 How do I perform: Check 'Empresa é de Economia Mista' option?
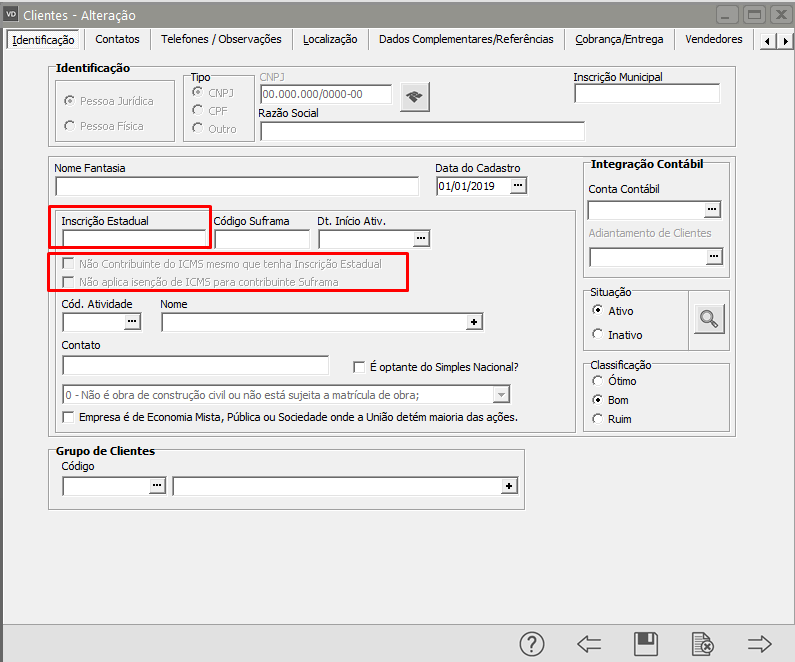[x=68, y=416]
